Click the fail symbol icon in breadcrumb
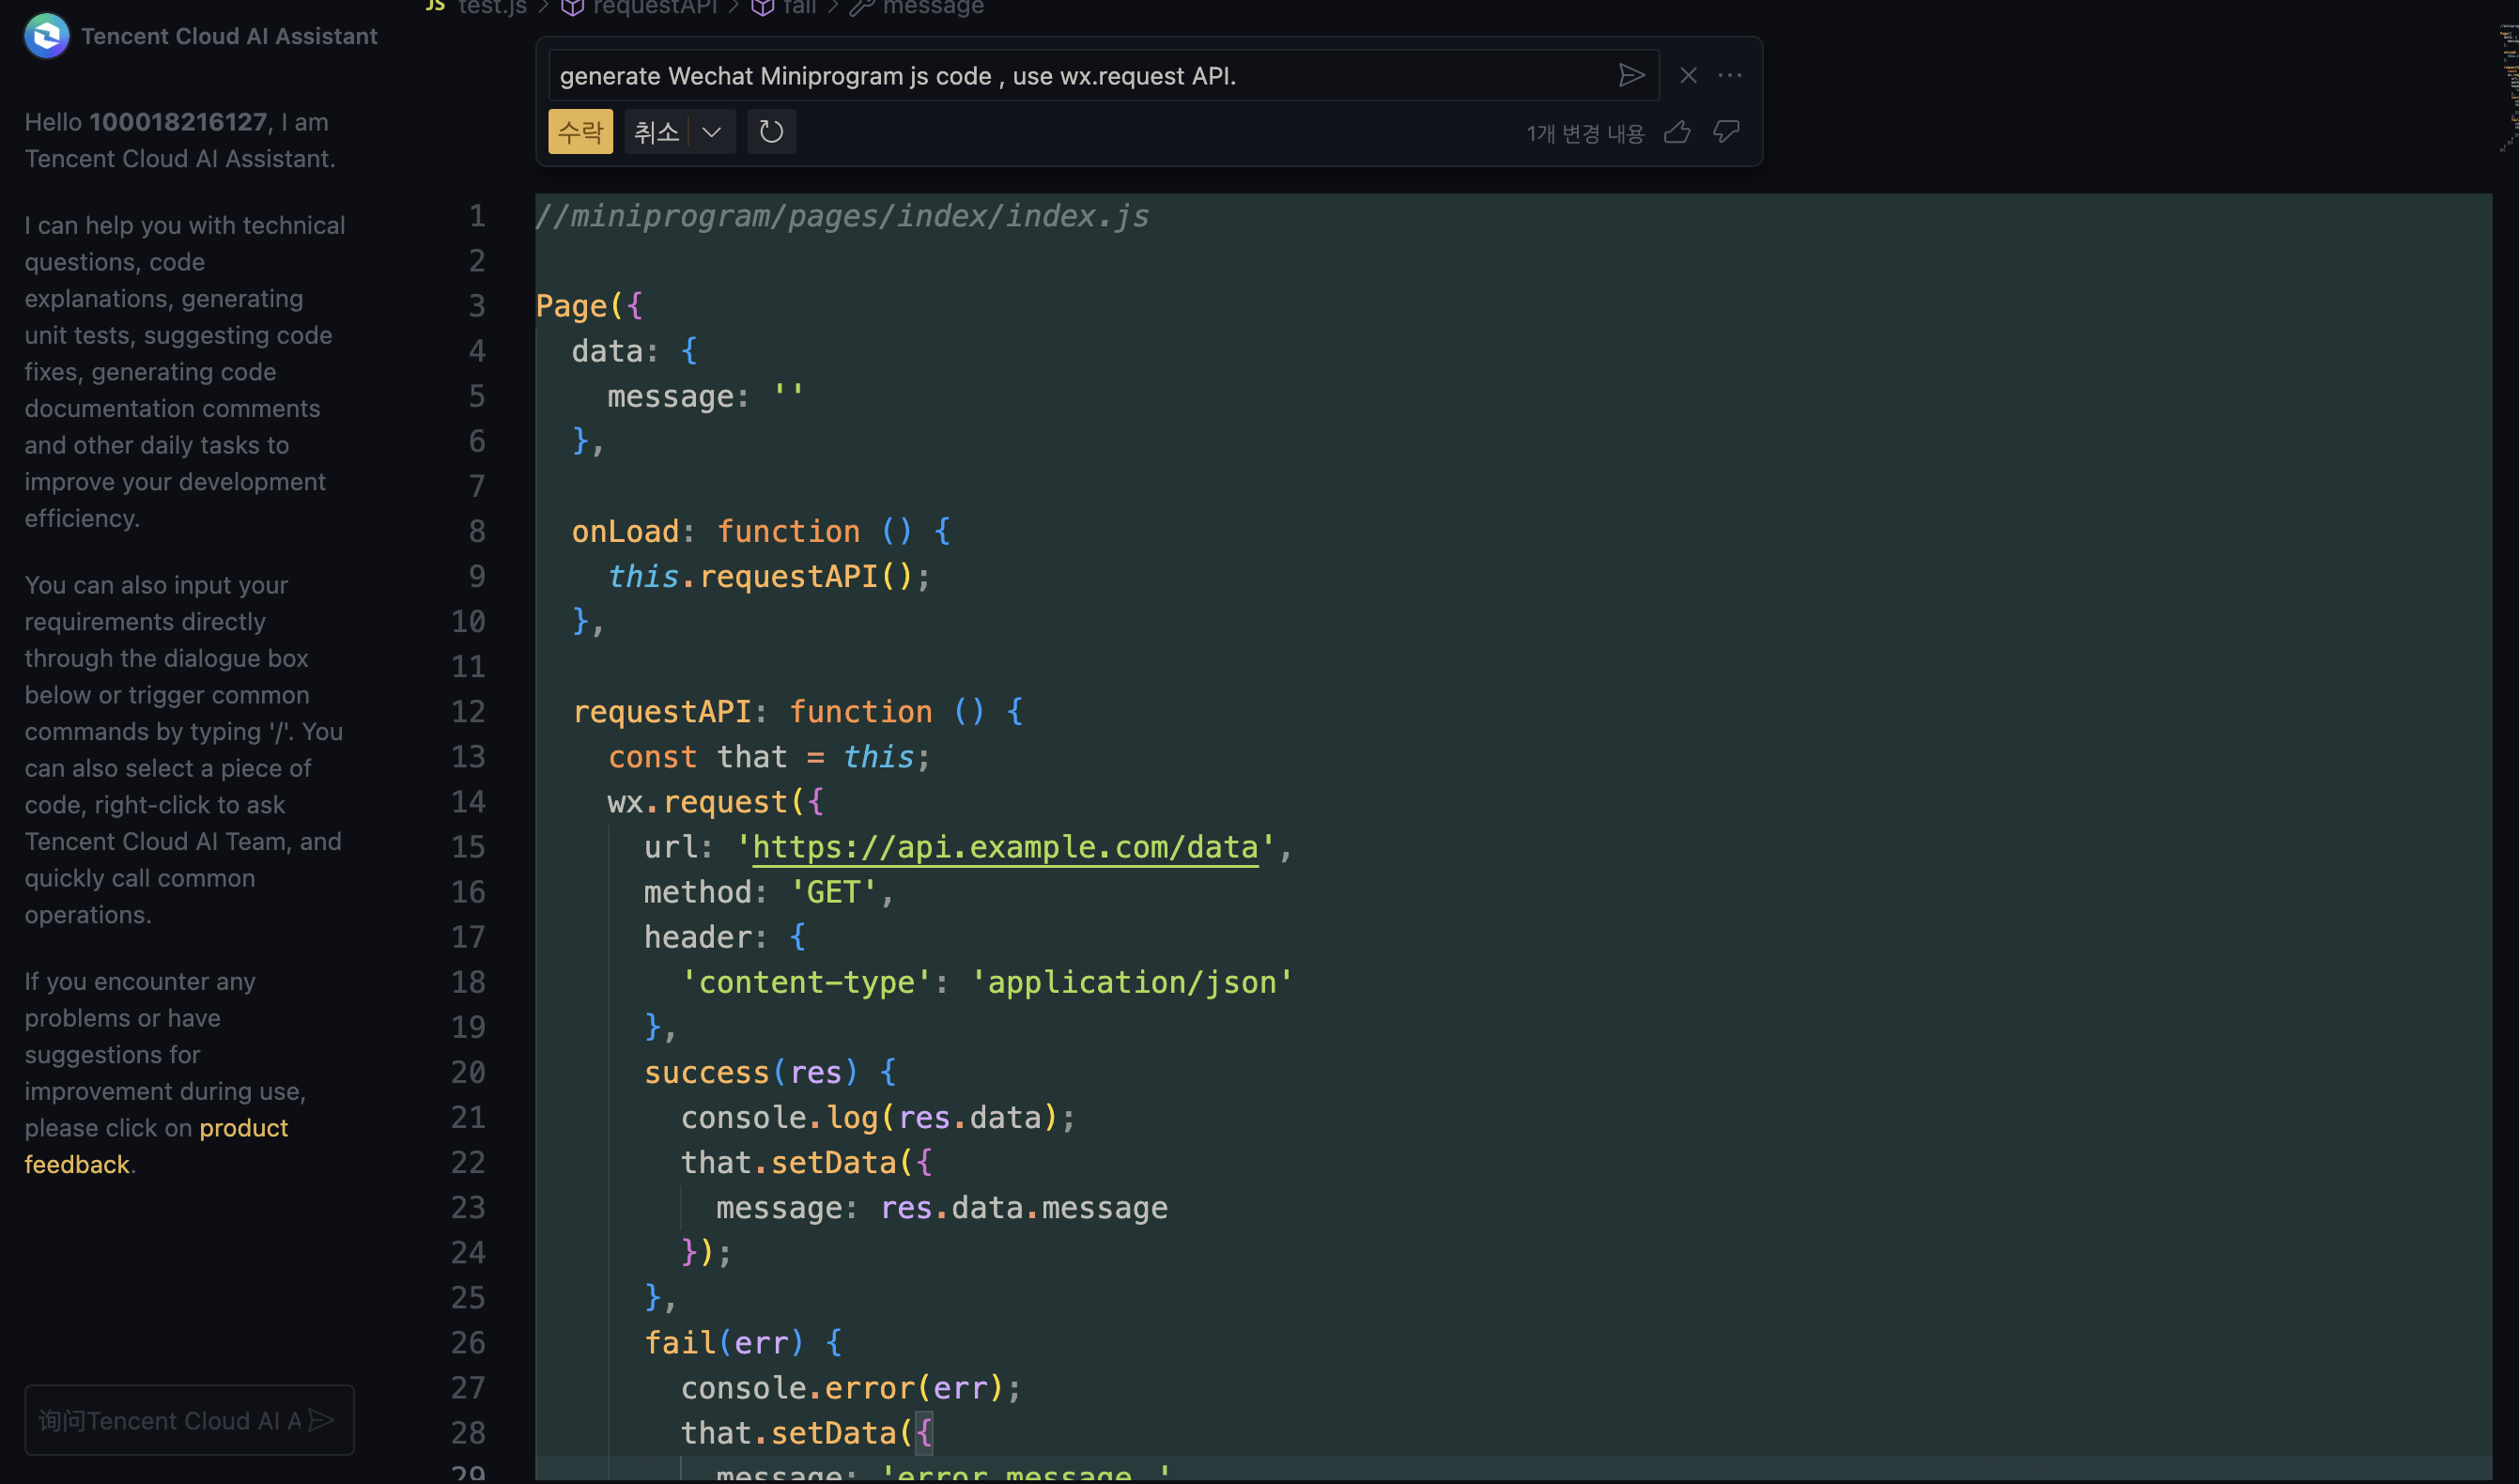 (762, 8)
